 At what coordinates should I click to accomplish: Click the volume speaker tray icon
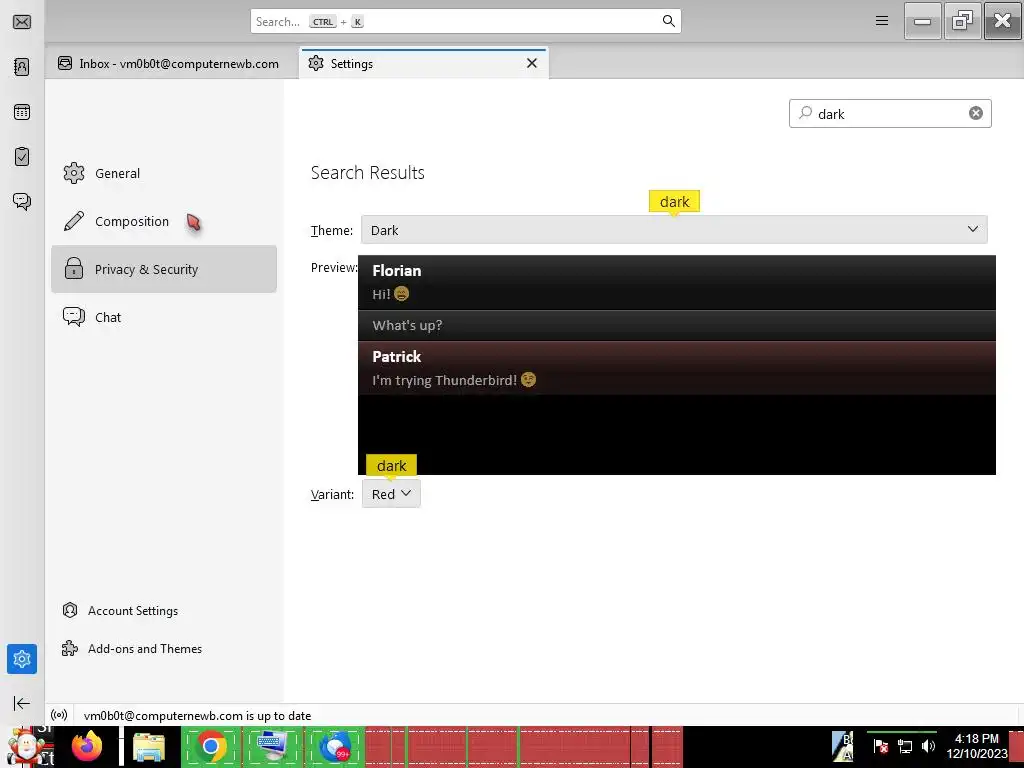click(x=928, y=746)
